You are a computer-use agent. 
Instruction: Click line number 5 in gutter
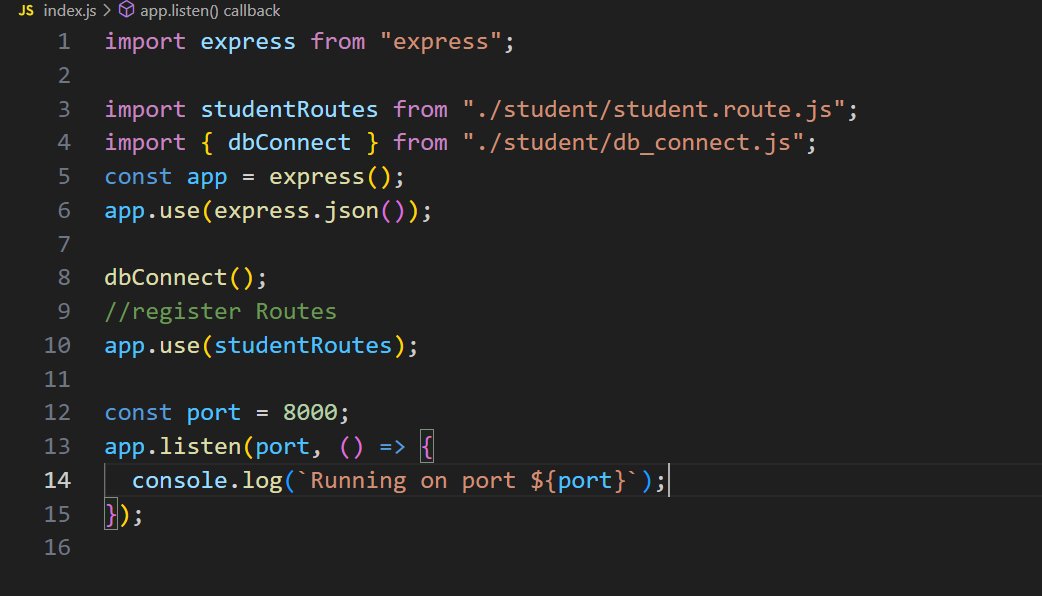click(x=64, y=177)
